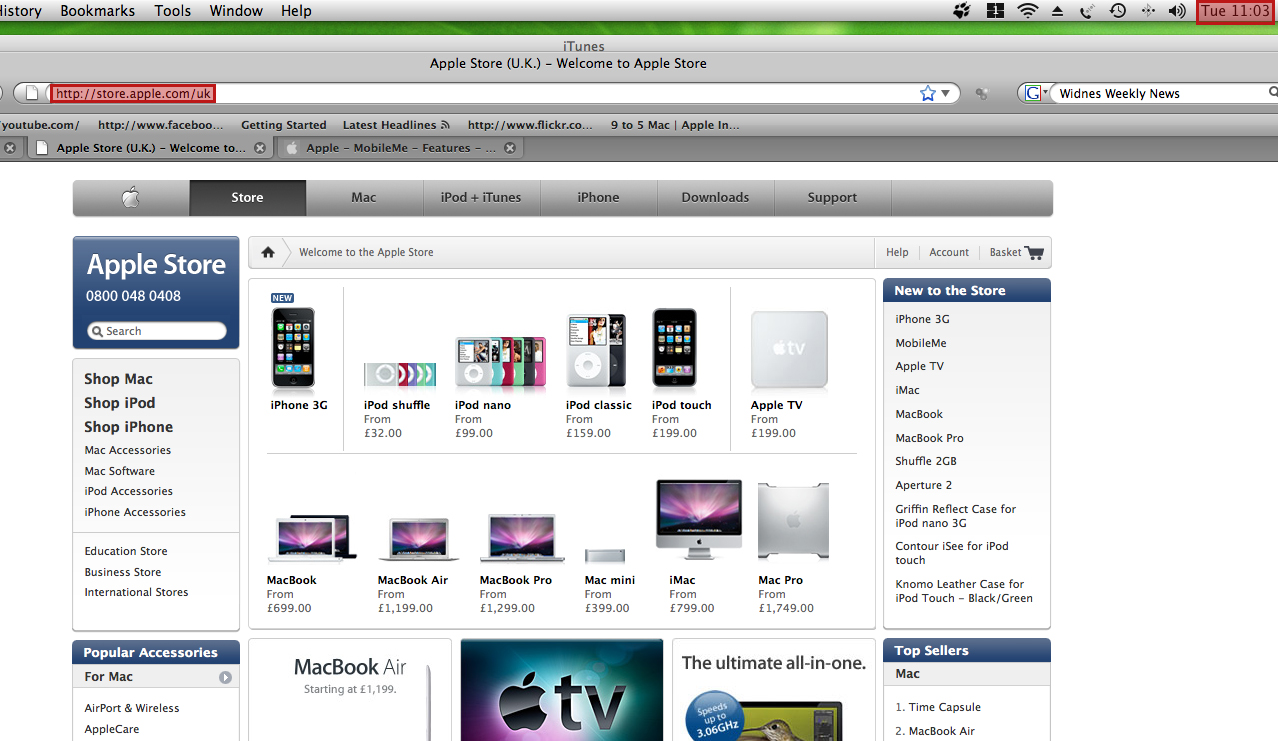Select the Store tab in site navigation
The height and width of the screenshot is (741, 1278).
point(248,198)
